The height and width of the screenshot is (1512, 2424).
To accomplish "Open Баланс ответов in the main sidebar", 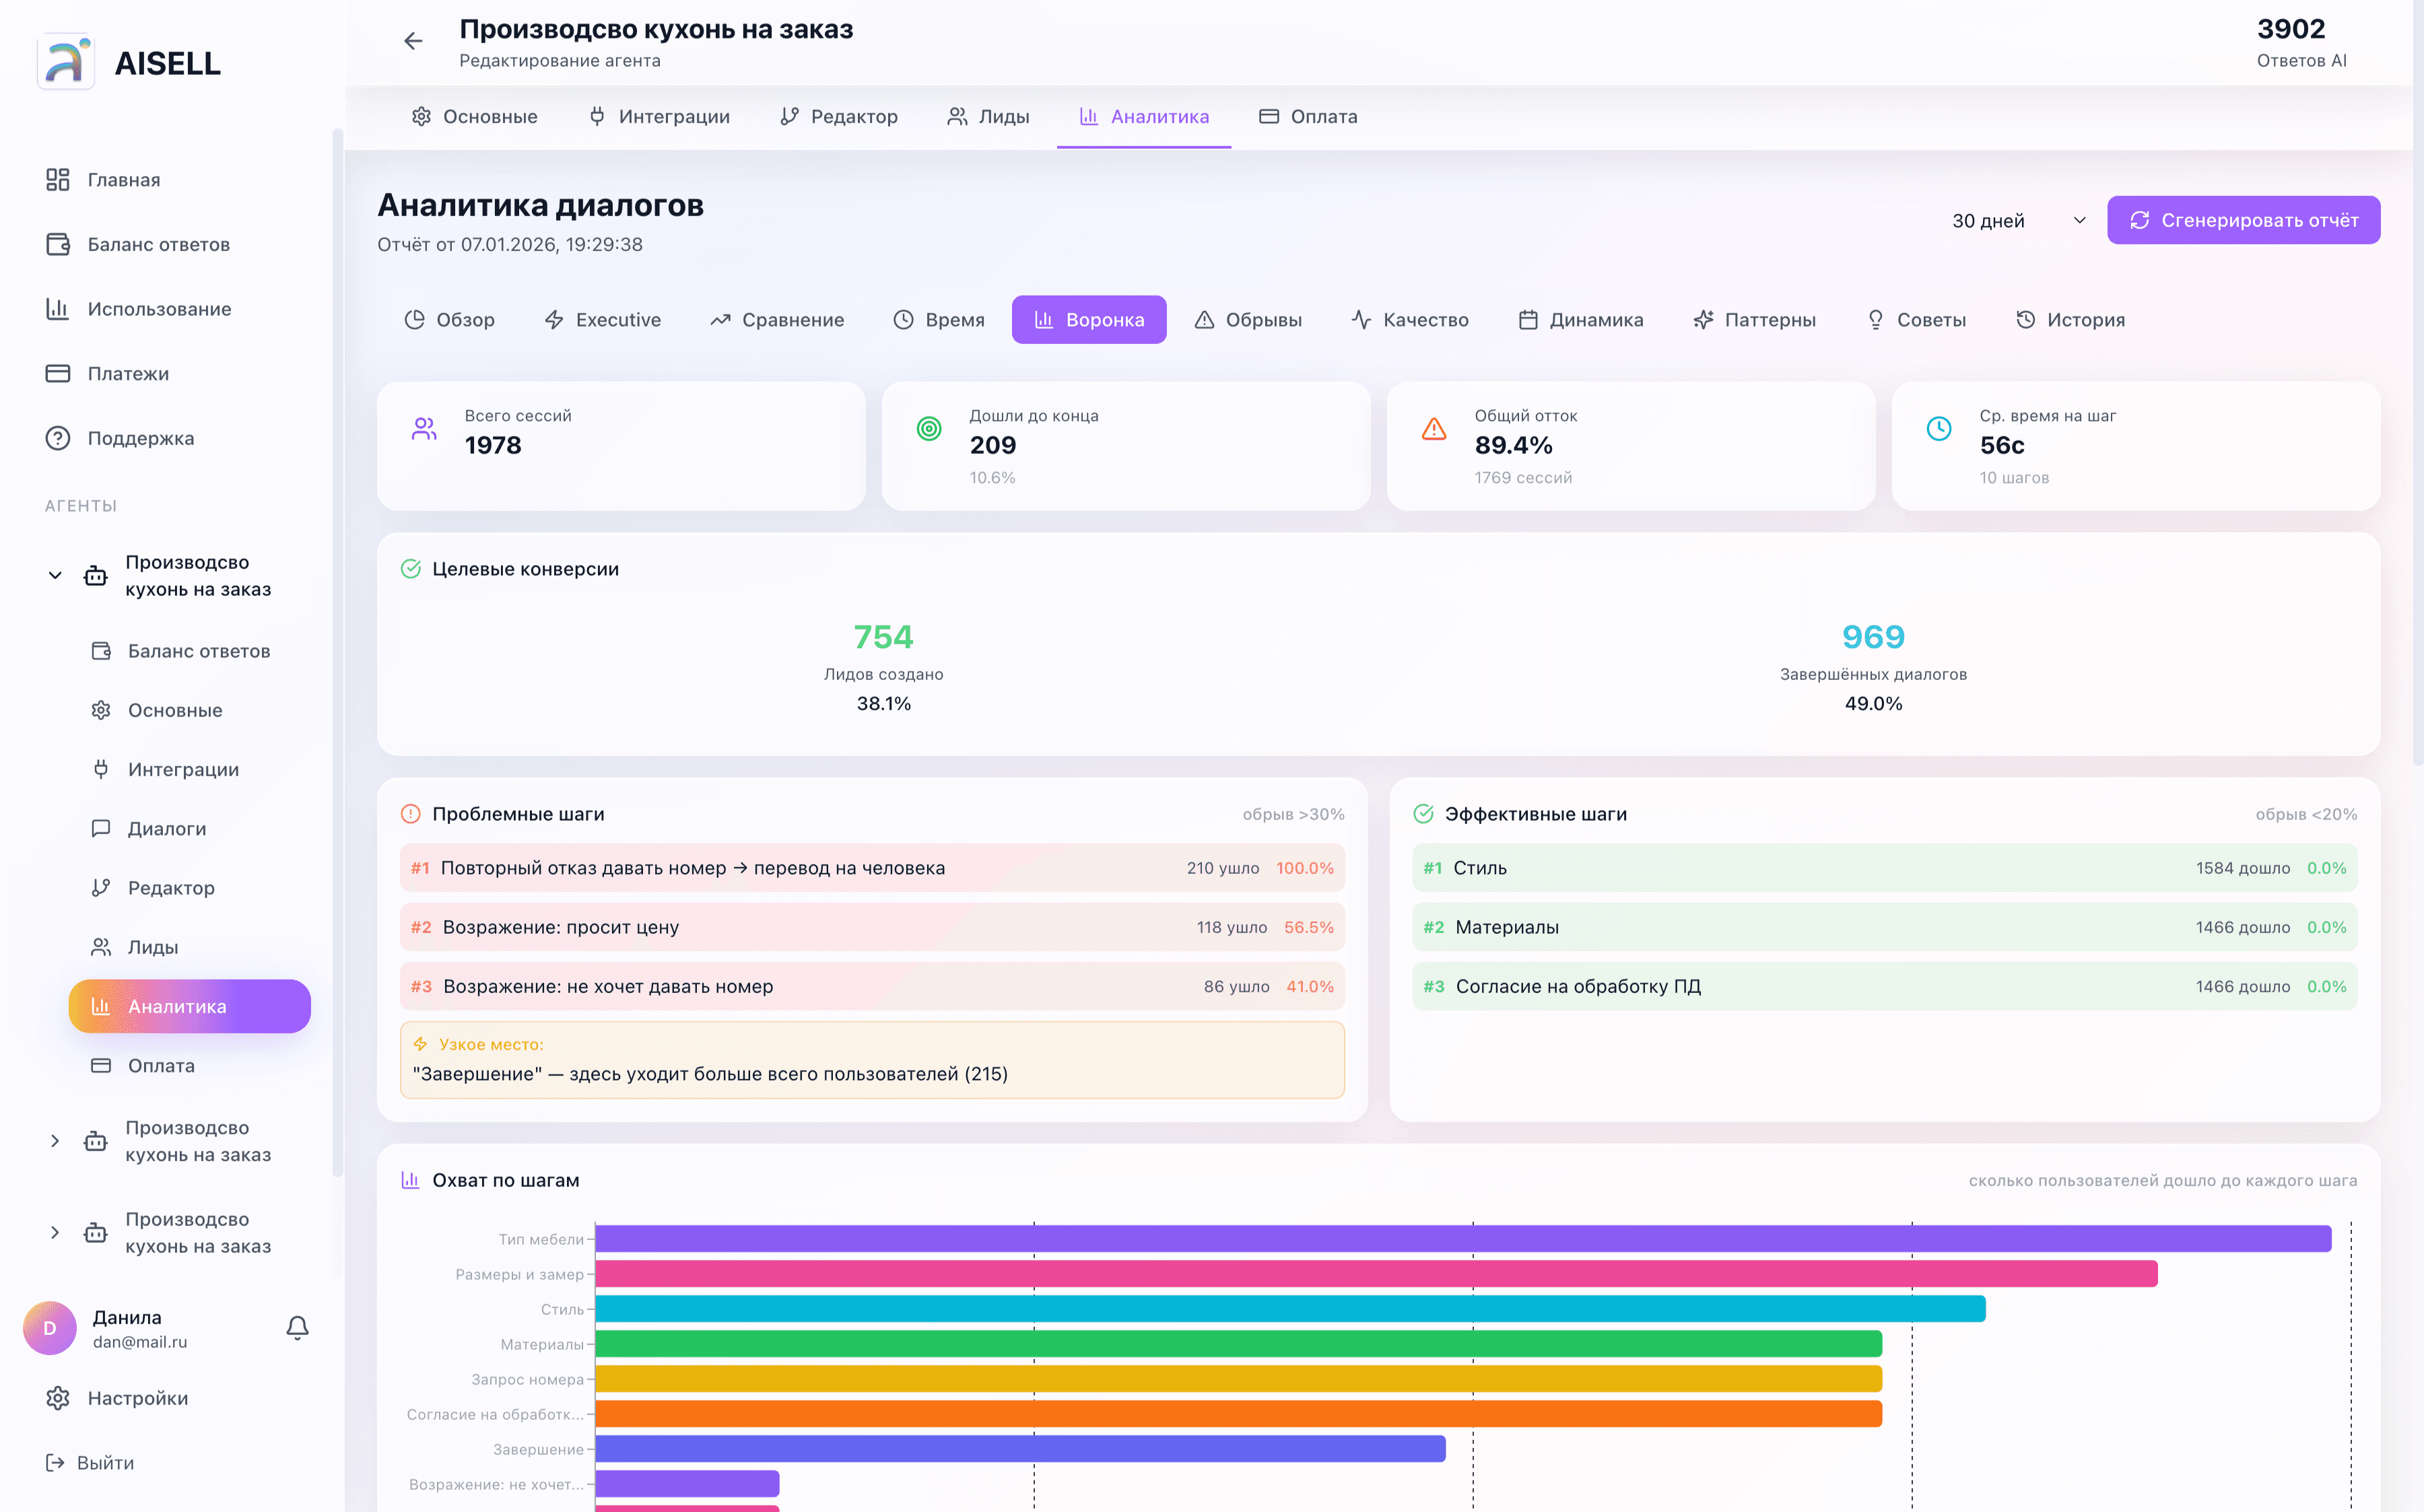I will [x=158, y=245].
